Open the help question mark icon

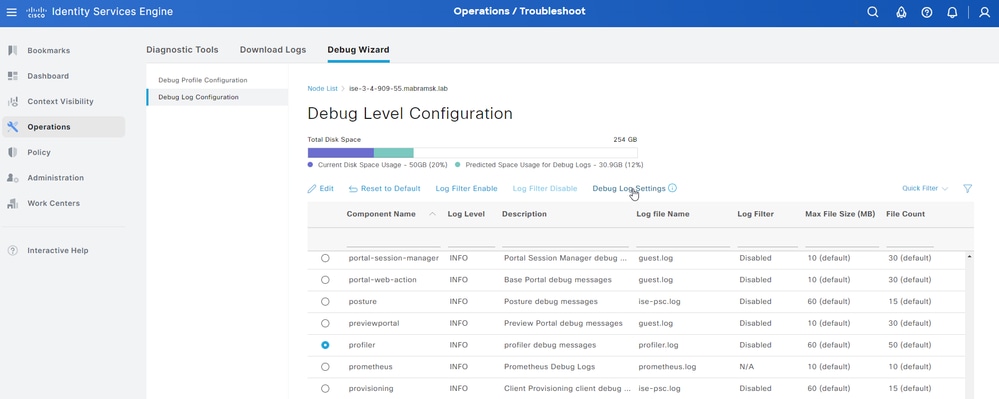click(927, 12)
